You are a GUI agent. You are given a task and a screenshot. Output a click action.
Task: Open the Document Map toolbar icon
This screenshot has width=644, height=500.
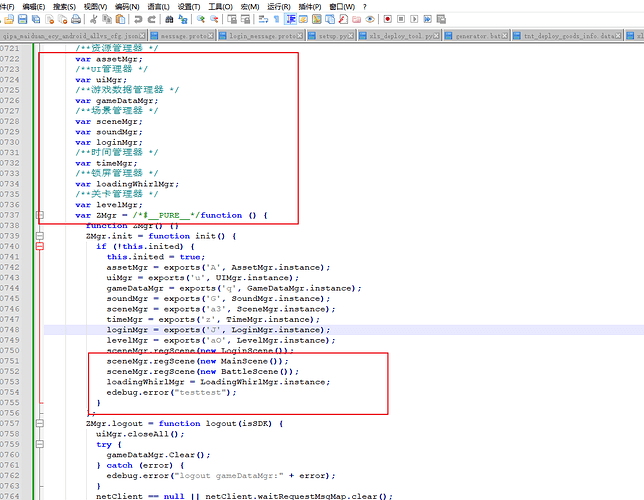pyautogui.click(x=317, y=19)
